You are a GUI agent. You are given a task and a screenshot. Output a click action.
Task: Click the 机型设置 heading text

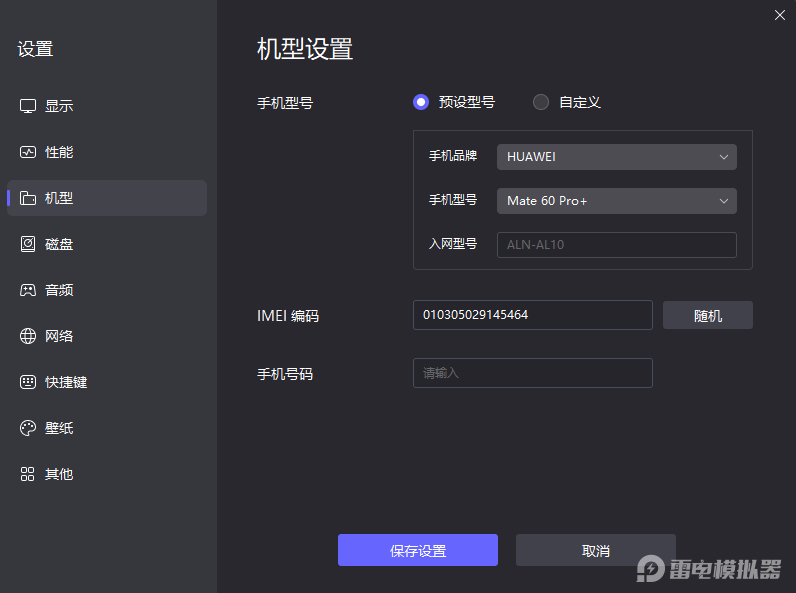pos(305,49)
